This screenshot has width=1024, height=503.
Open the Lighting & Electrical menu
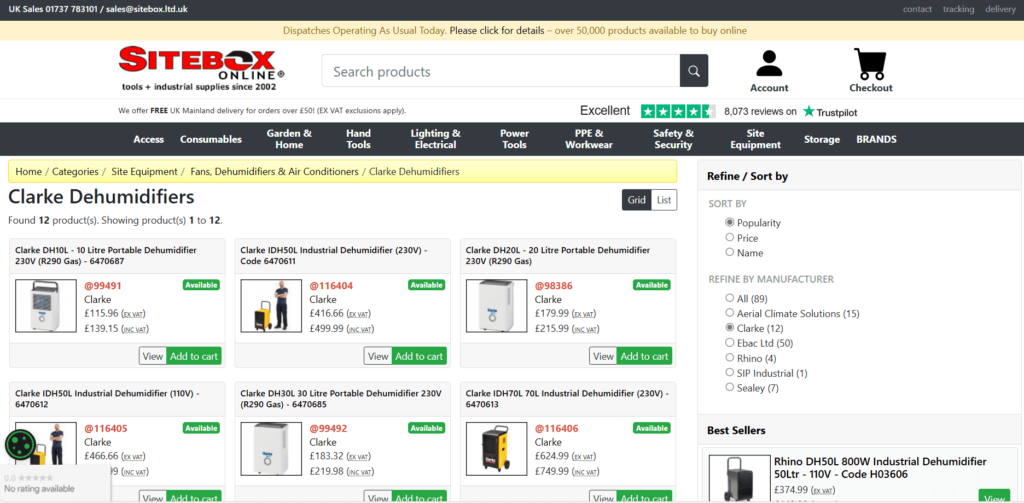(x=436, y=139)
